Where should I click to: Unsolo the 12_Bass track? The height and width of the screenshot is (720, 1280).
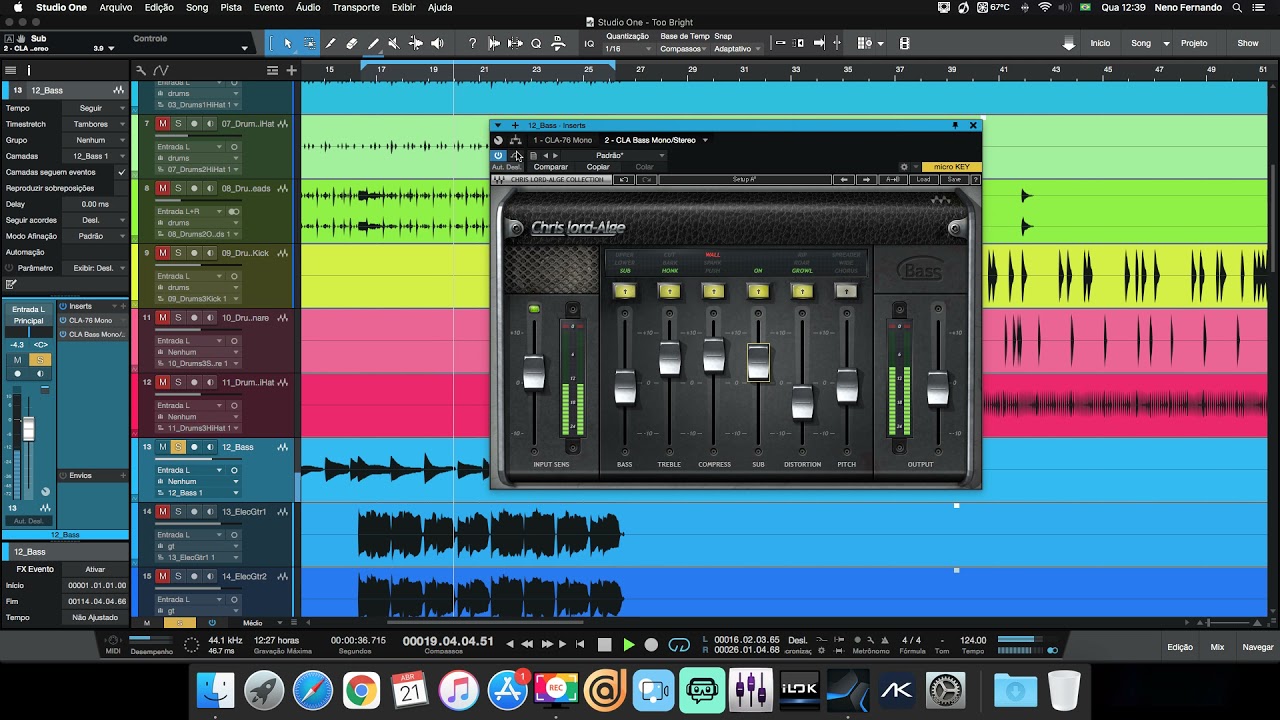tap(178, 447)
